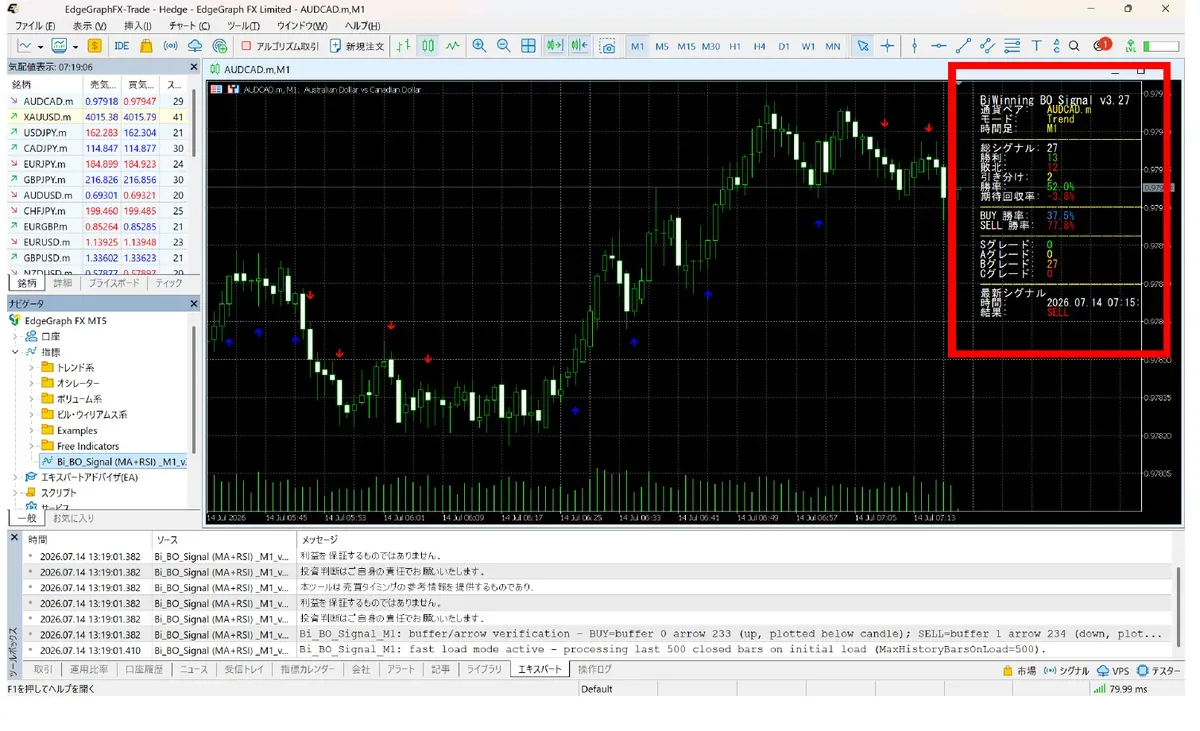The width and height of the screenshot is (1200, 731).
Task: Open the チャート(C) menu
Action: pyautogui.click(x=190, y=26)
